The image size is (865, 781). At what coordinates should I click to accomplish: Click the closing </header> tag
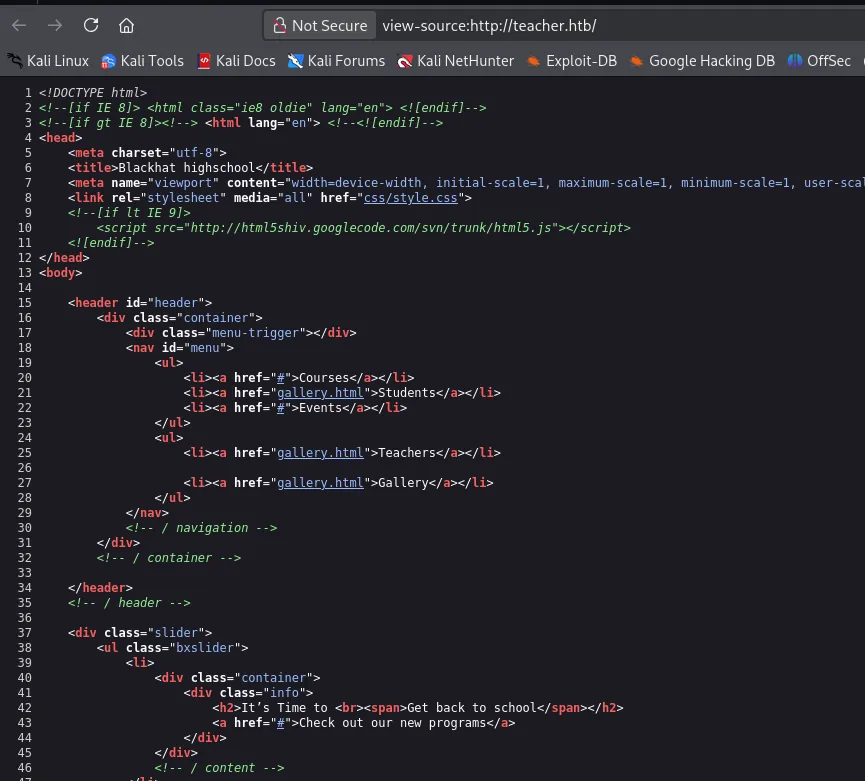(100, 588)
